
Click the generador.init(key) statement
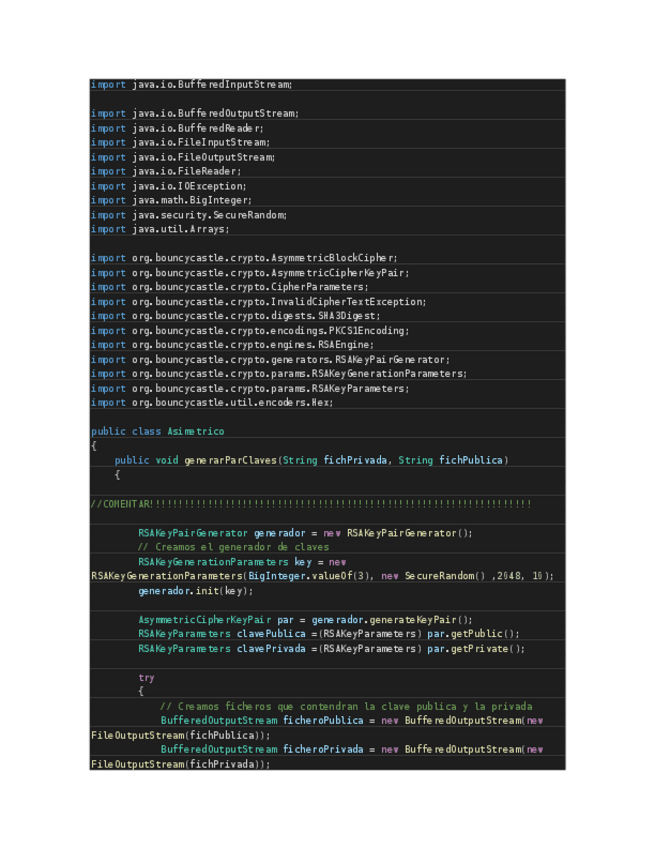click(x=196, y=590)
